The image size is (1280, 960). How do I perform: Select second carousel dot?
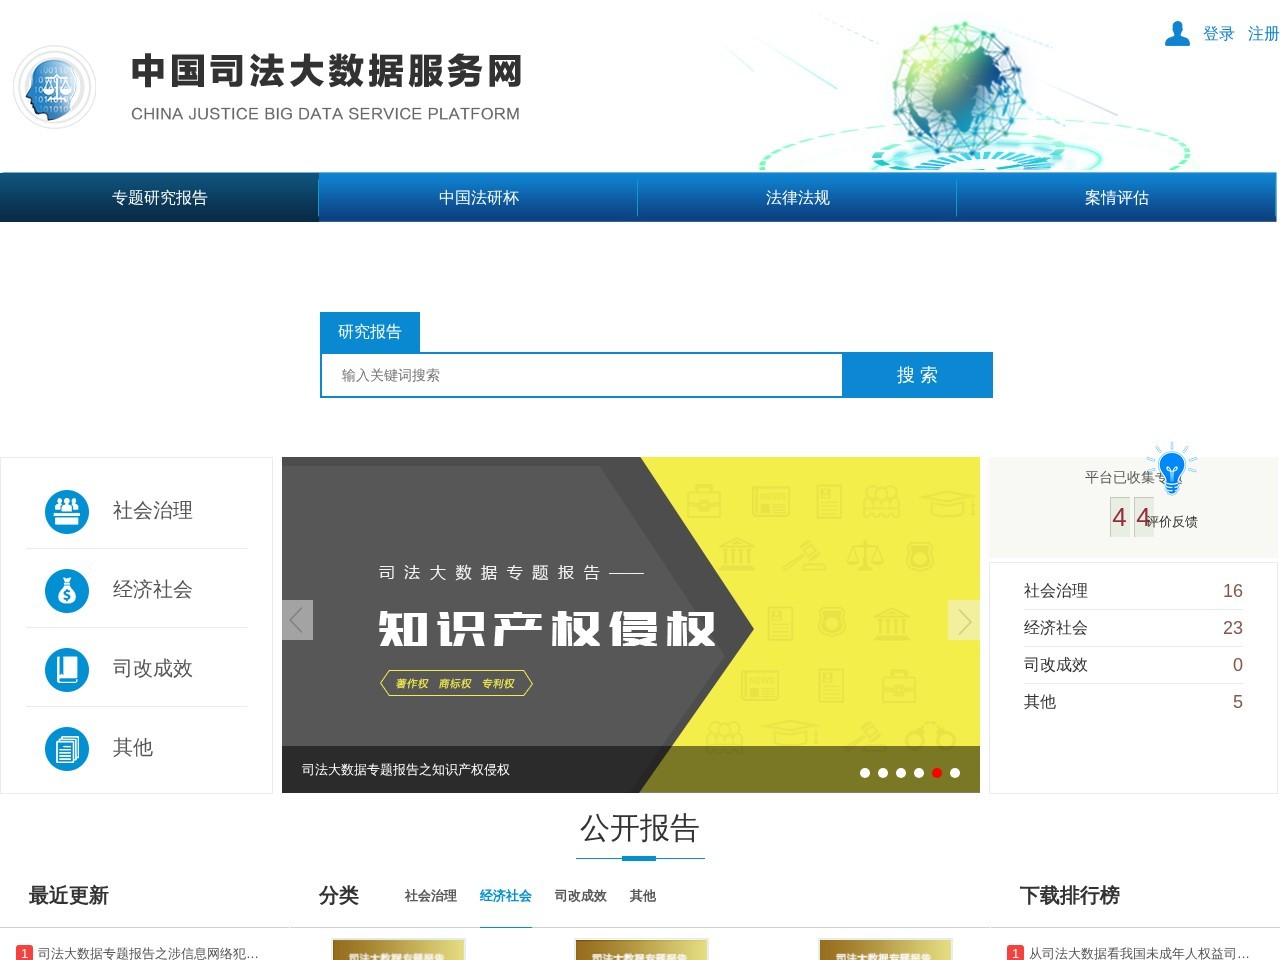point(883,773)
